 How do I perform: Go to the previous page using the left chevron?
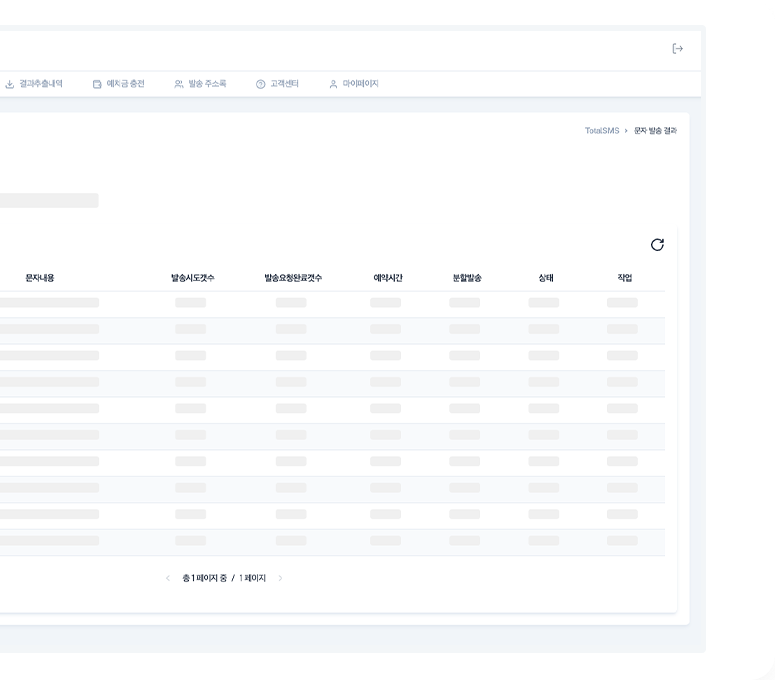(x=168, y=578)
